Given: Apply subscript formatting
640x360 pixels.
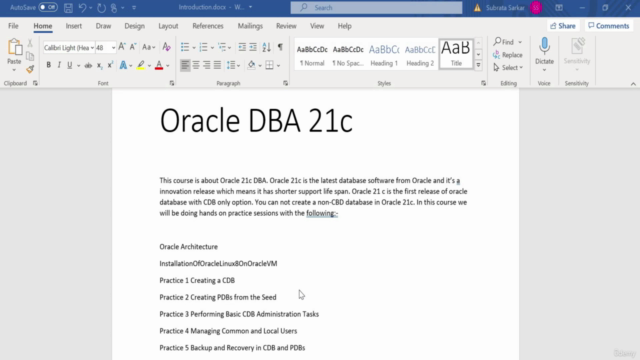Looking at the screenshot, I should pyautogui.click(x=99, y=65).
